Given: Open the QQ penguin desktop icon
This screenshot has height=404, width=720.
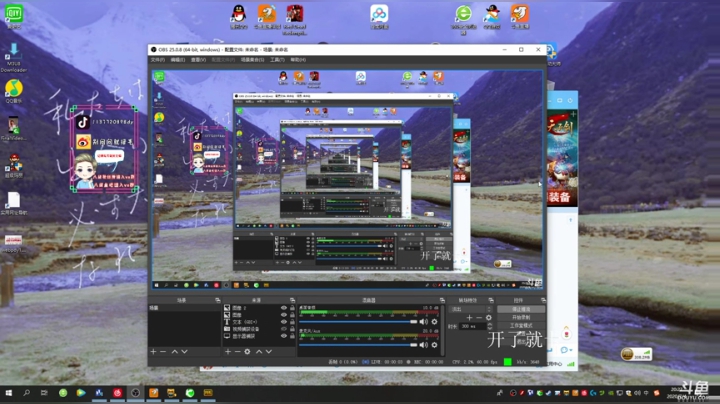Looking at the screenshot, I should pos(238,17).
